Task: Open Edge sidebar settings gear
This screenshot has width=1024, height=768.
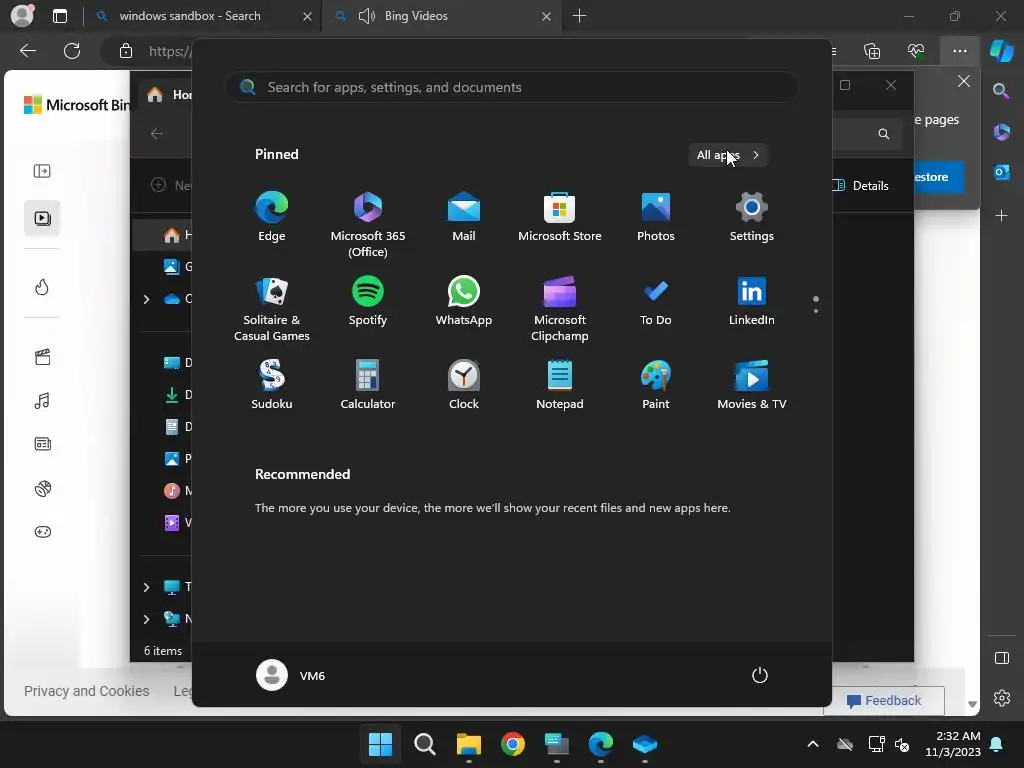Action: click(x=1002, y=698)
